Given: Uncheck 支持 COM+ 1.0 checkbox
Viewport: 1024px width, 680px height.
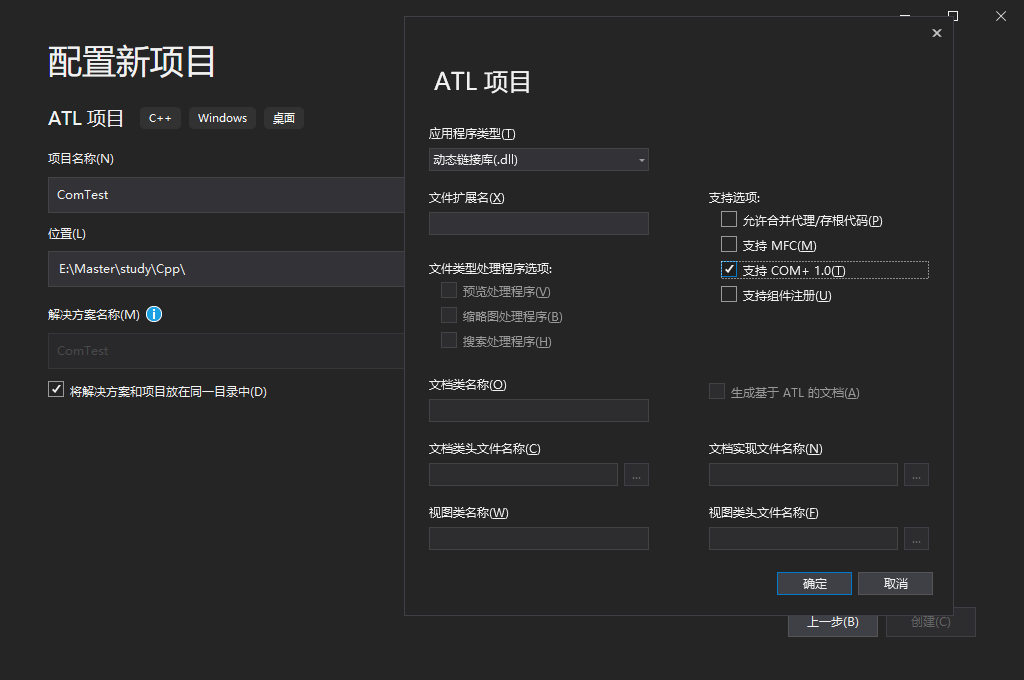Looking at the screenshot, I should 729,269.
